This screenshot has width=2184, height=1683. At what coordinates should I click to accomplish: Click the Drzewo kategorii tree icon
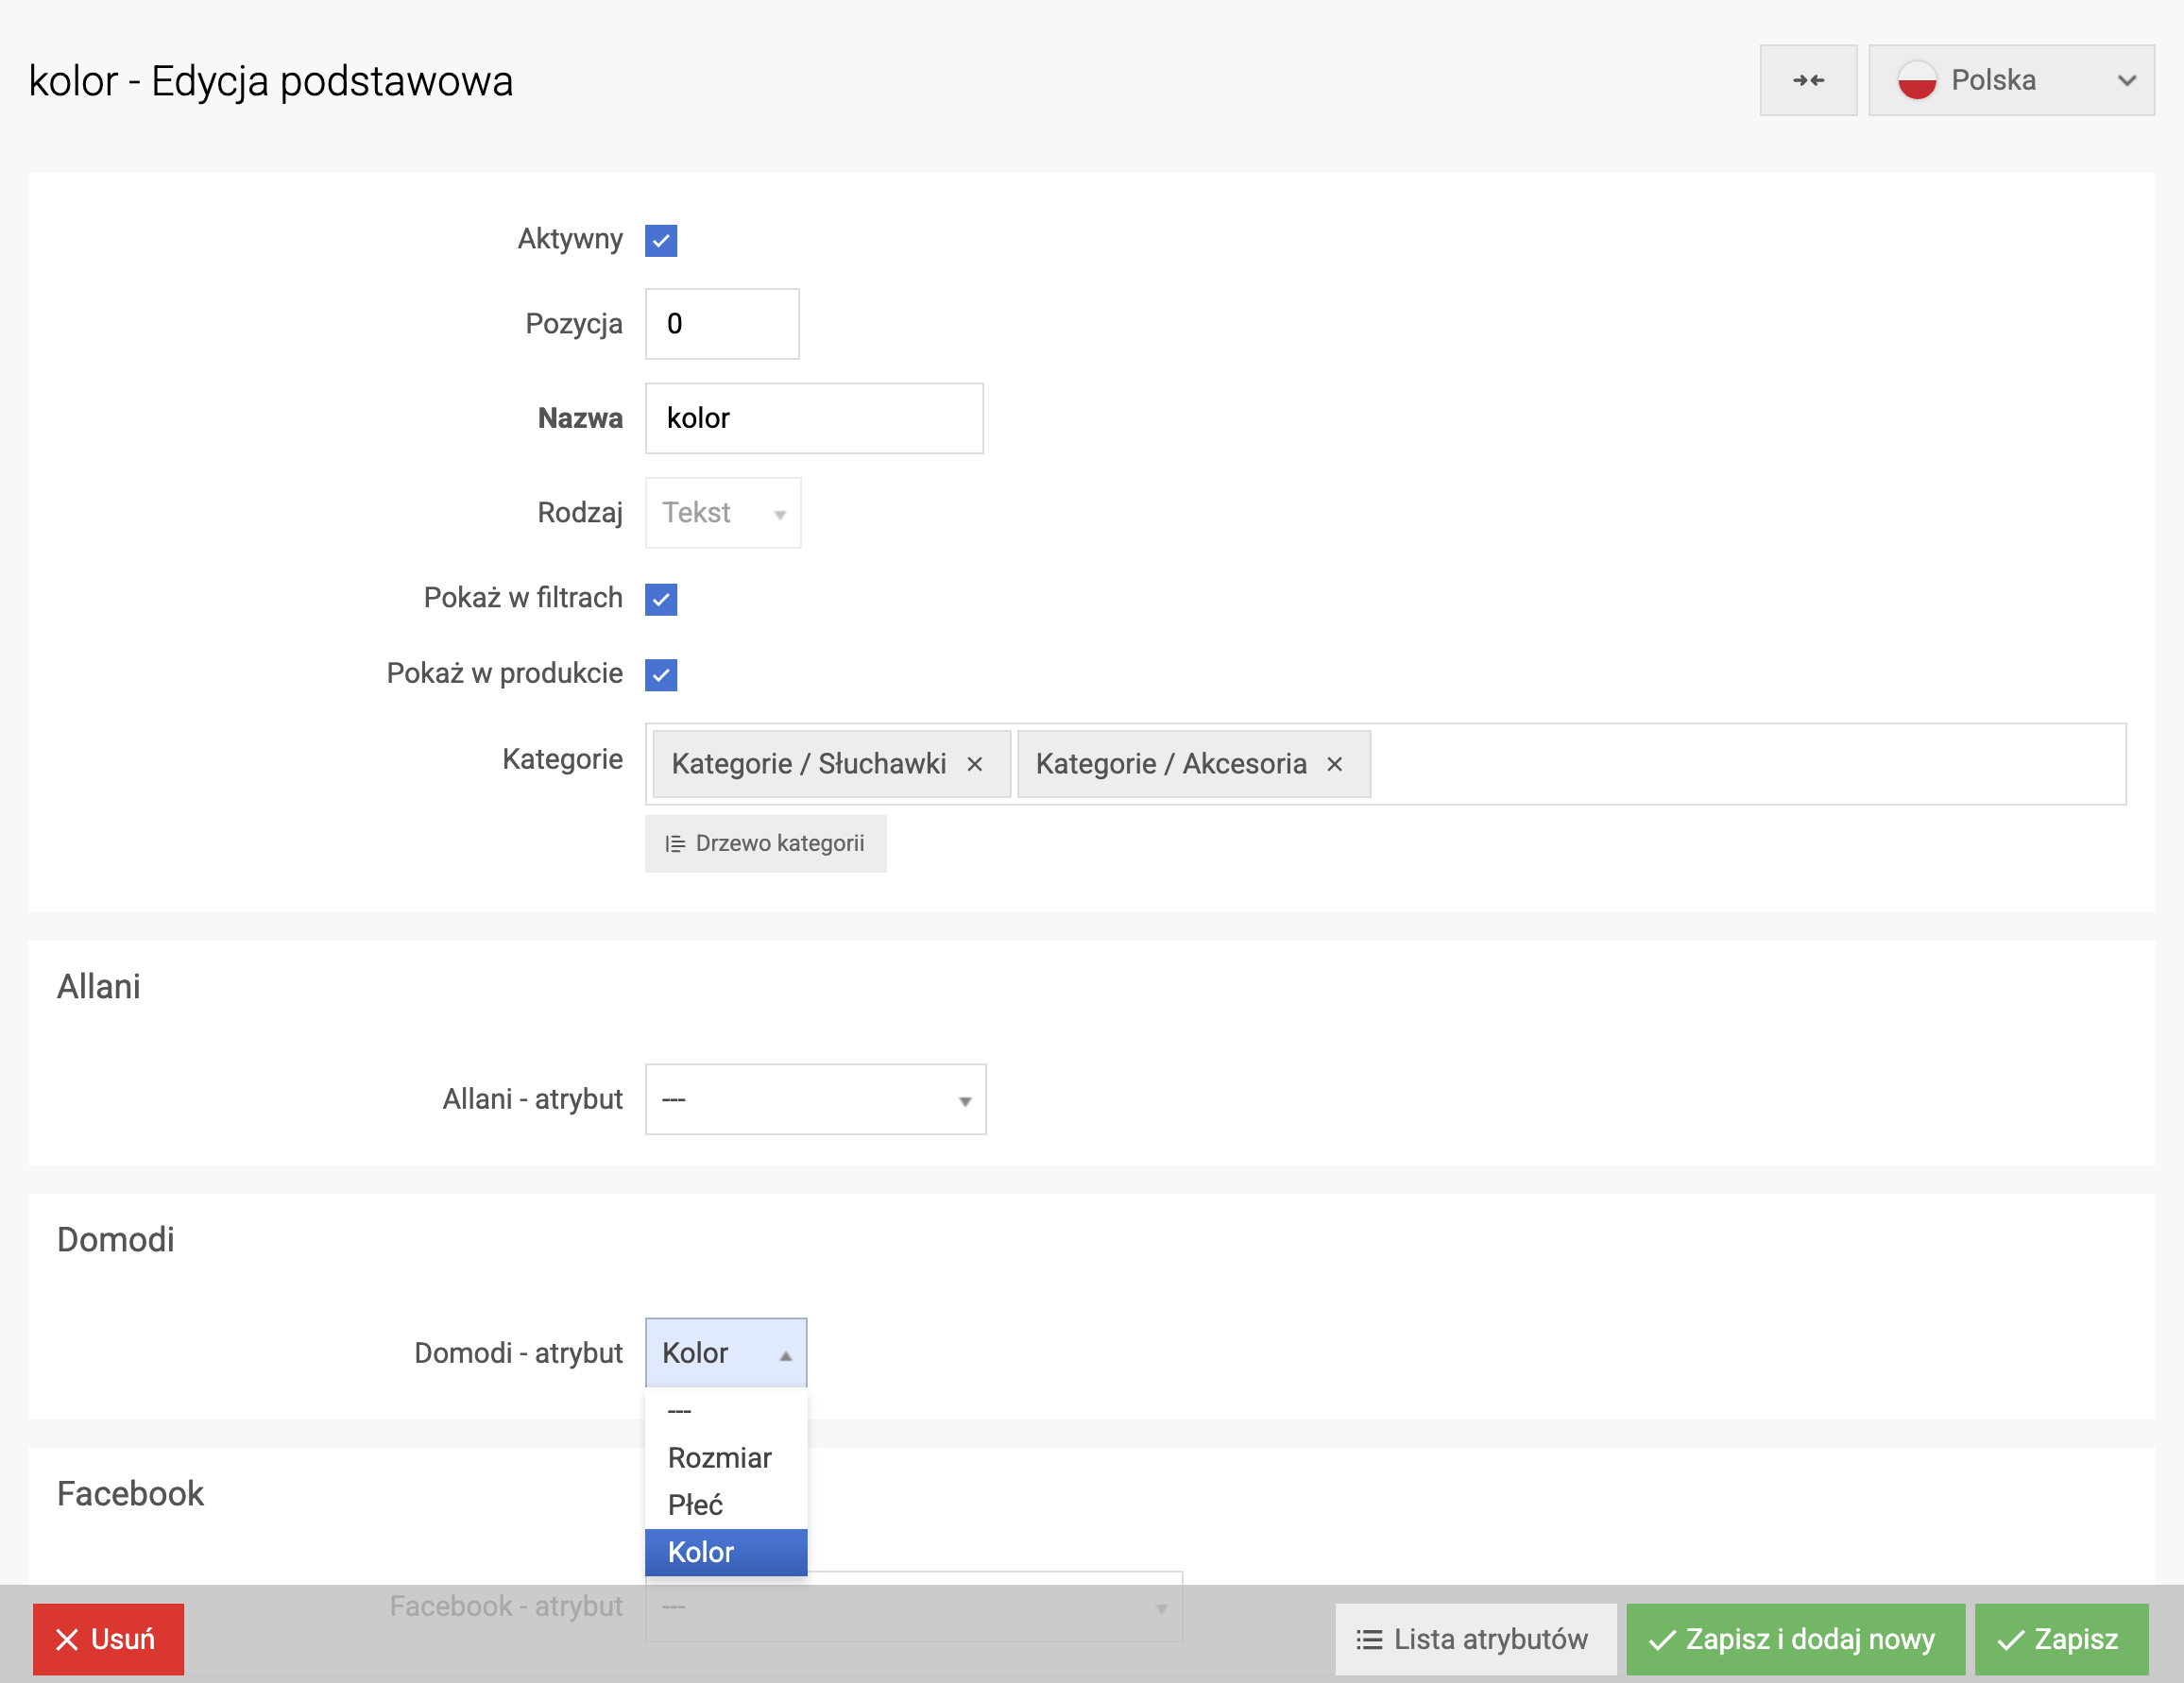click(675, 844)
